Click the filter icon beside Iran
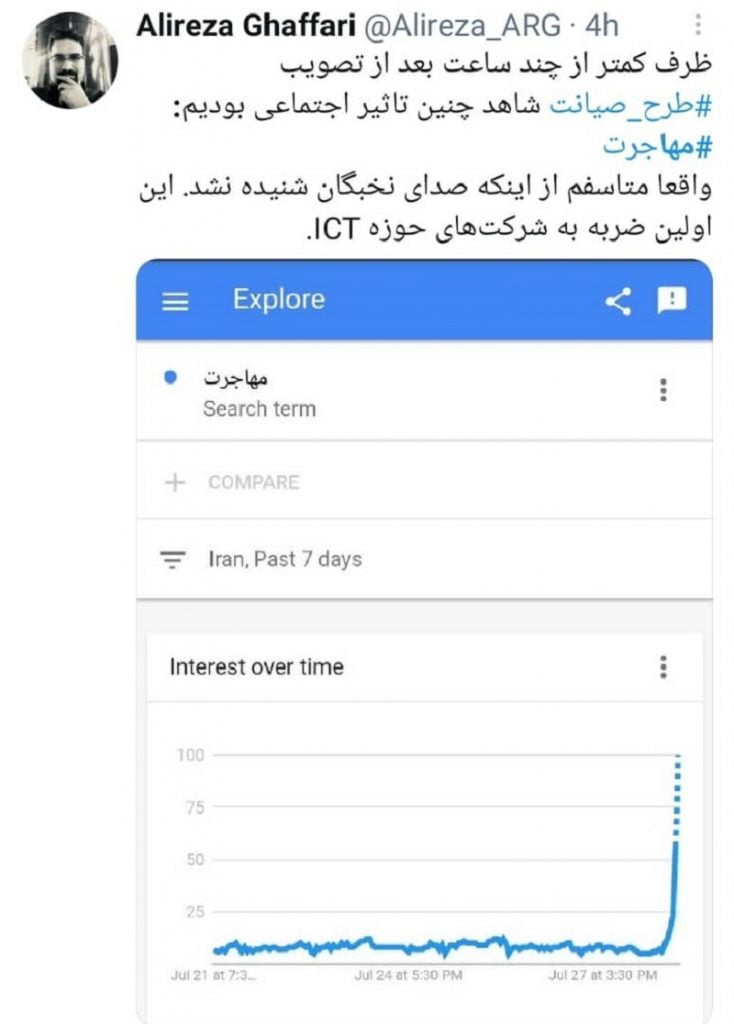The width and height of the screenshot is (734, 1024). pos(175,559)
